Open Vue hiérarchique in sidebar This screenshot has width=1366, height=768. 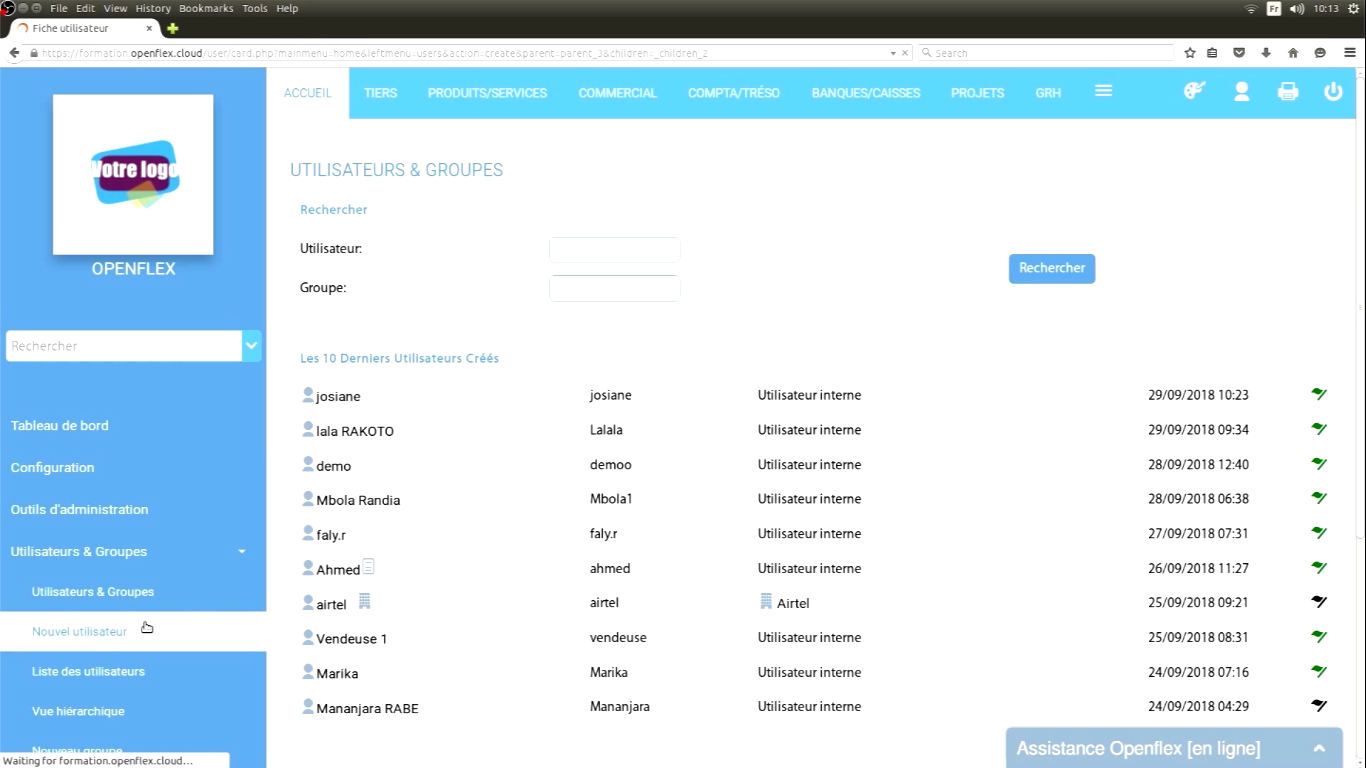tap(78, 712)
